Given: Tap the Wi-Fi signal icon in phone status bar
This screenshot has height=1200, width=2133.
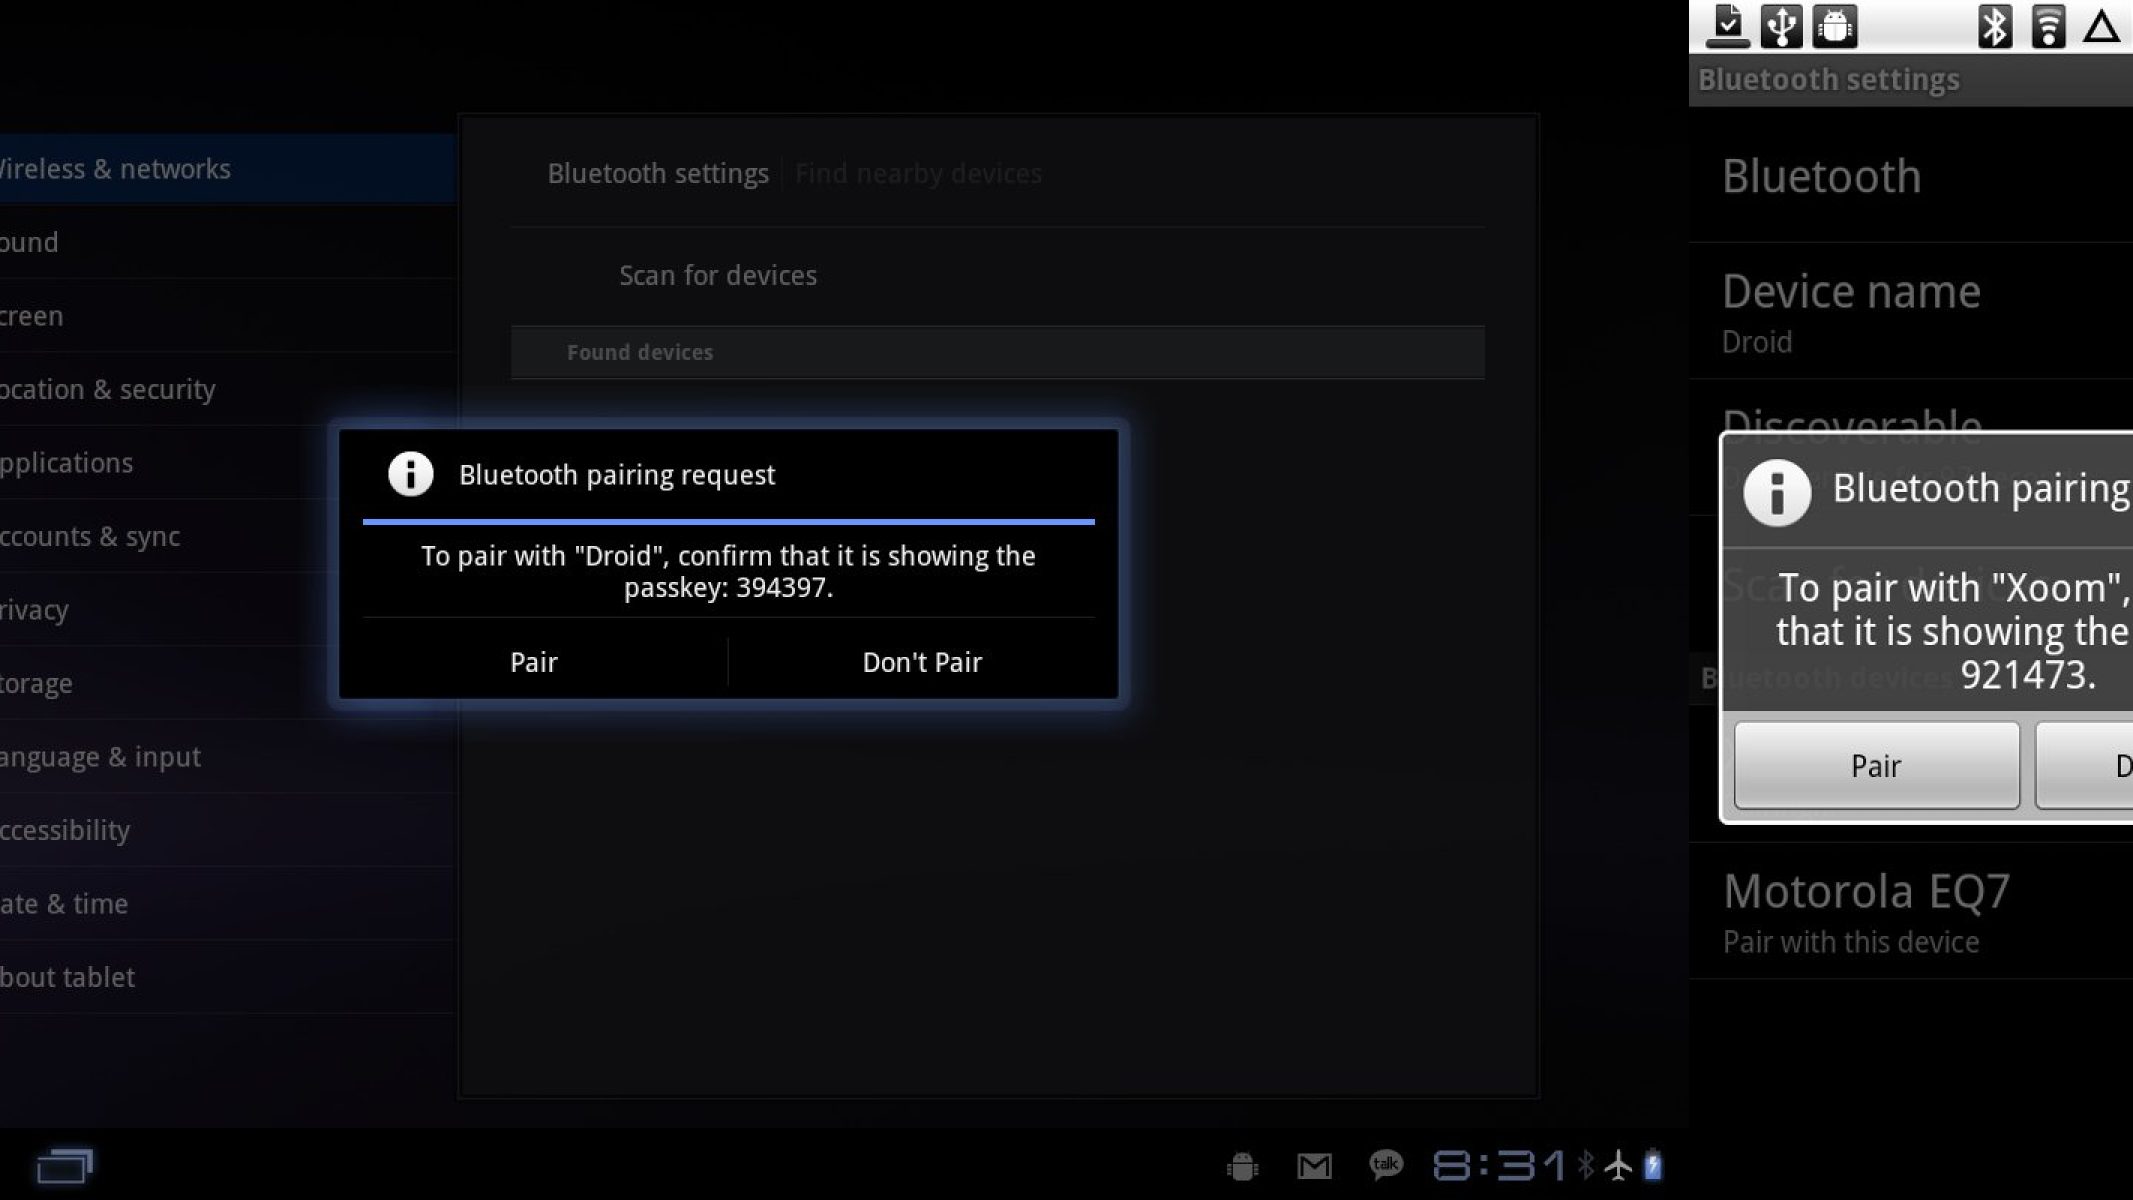Looking at the screenshot, I should pyautogui.click(x=2048, y=27).
